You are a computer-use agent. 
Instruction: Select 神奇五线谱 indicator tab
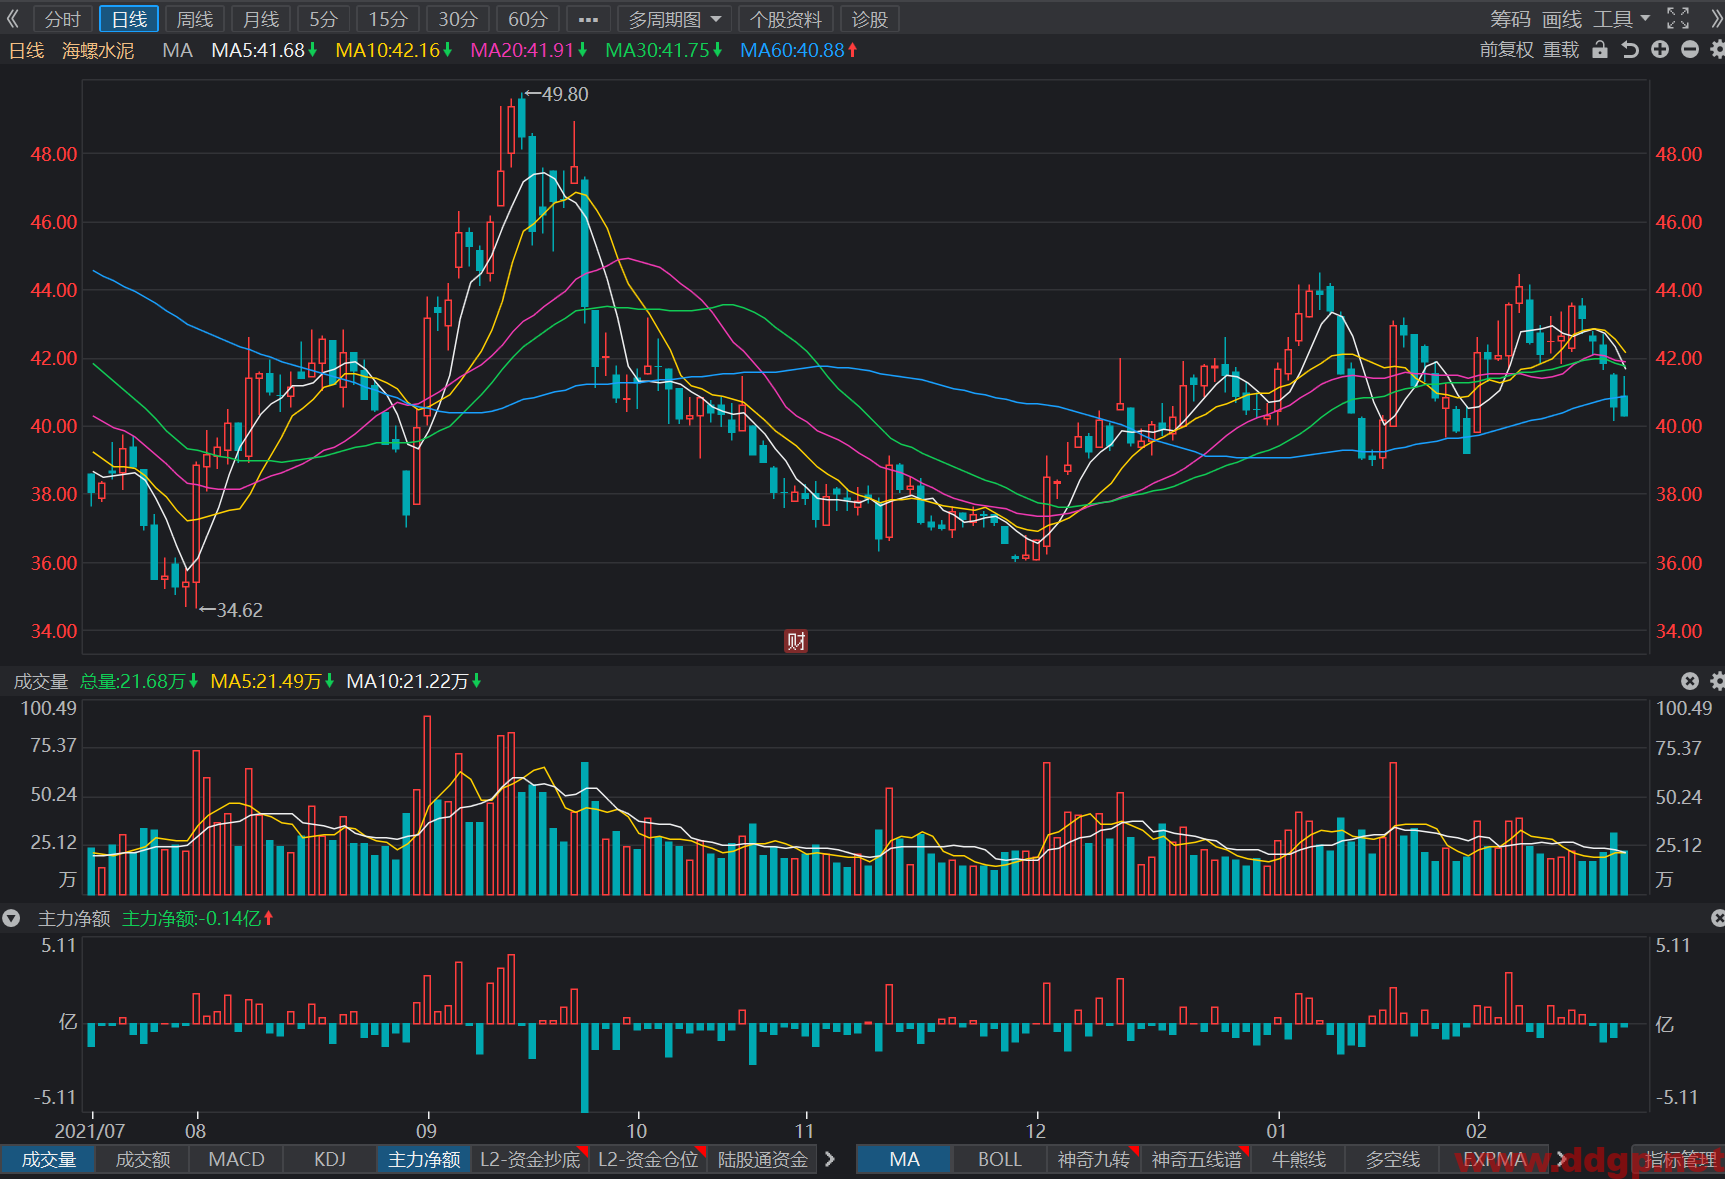click(1196, 1159)
